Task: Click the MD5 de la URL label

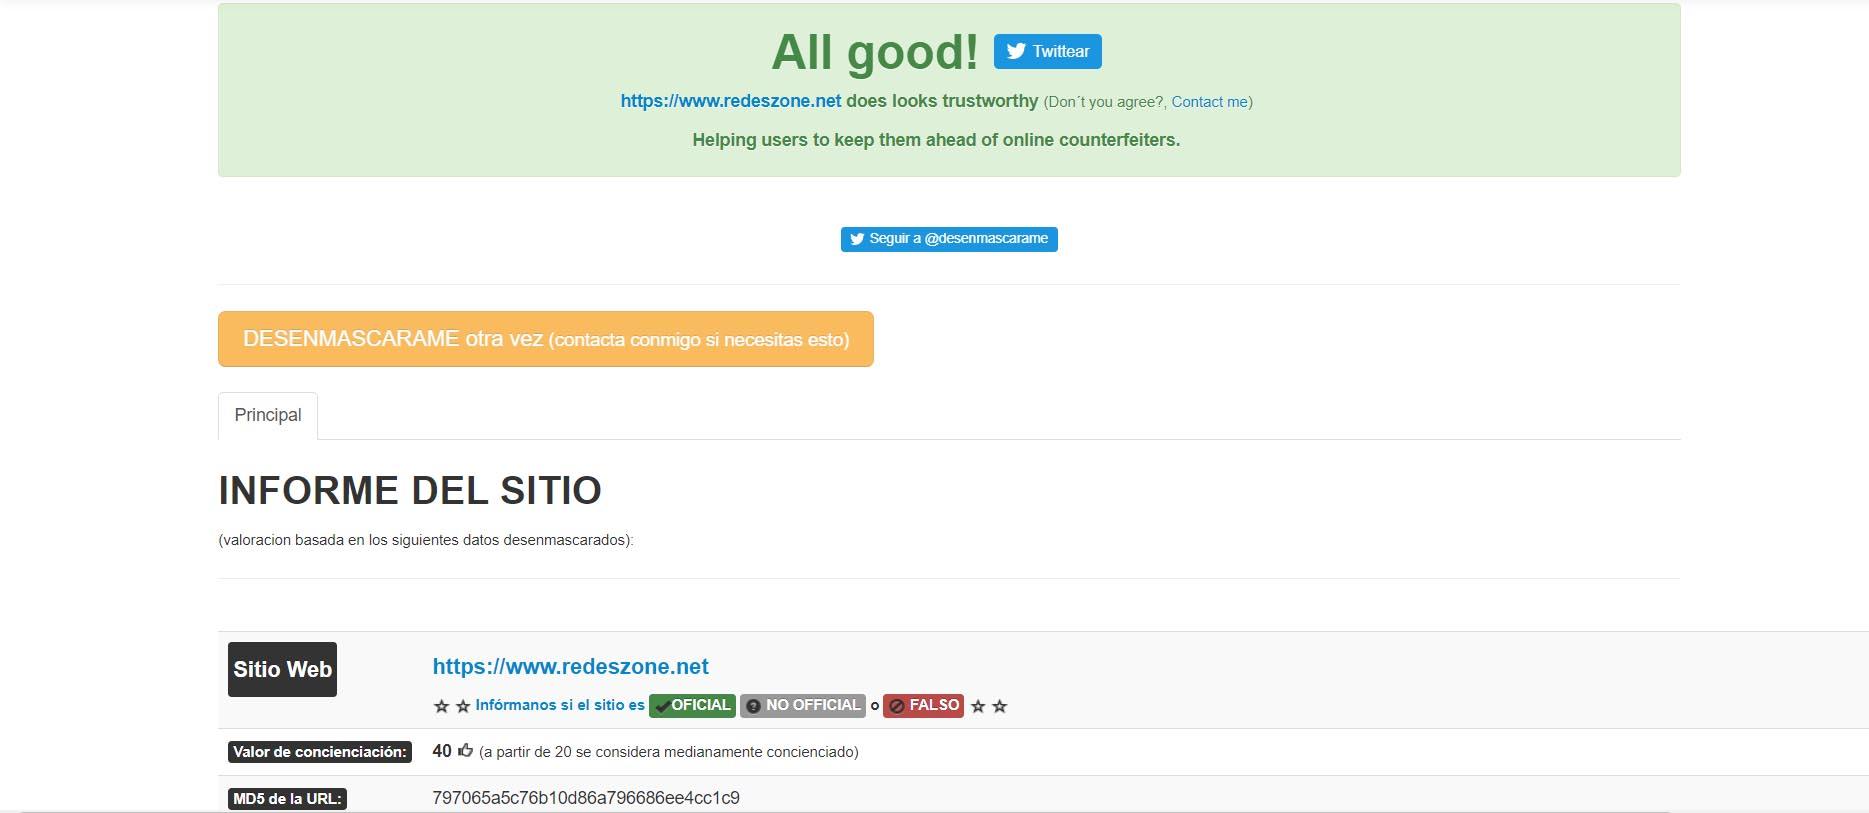Action: click(x=288, y=798)
